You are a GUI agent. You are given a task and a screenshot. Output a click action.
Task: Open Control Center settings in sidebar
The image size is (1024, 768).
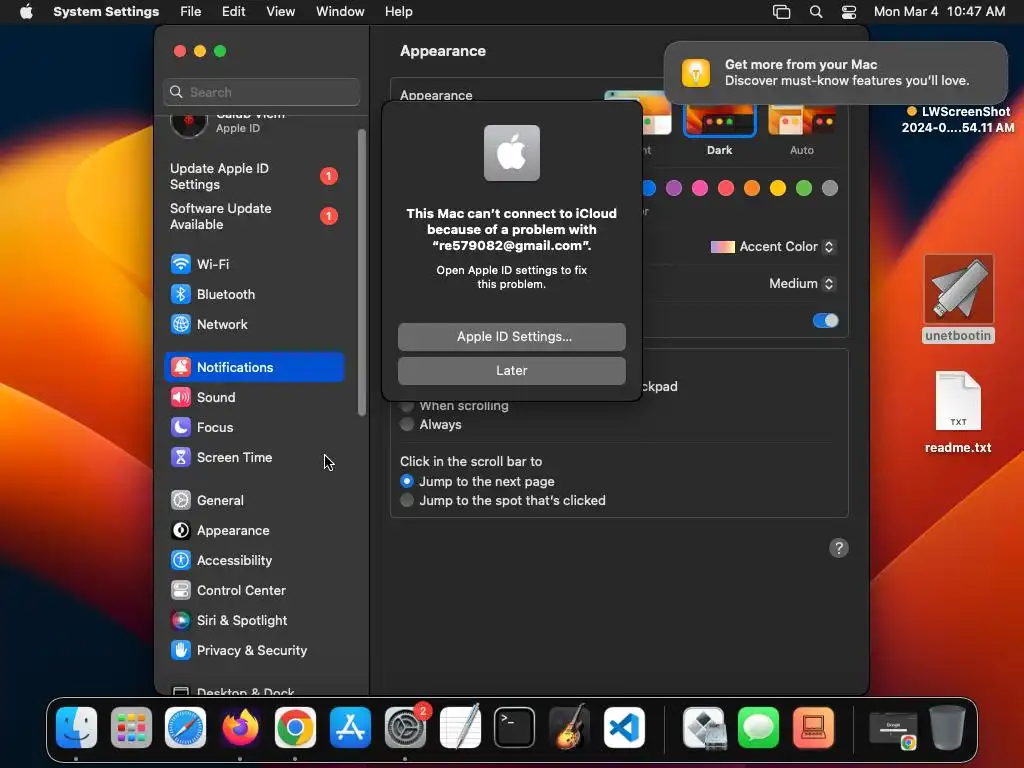(x=254, y=590)
